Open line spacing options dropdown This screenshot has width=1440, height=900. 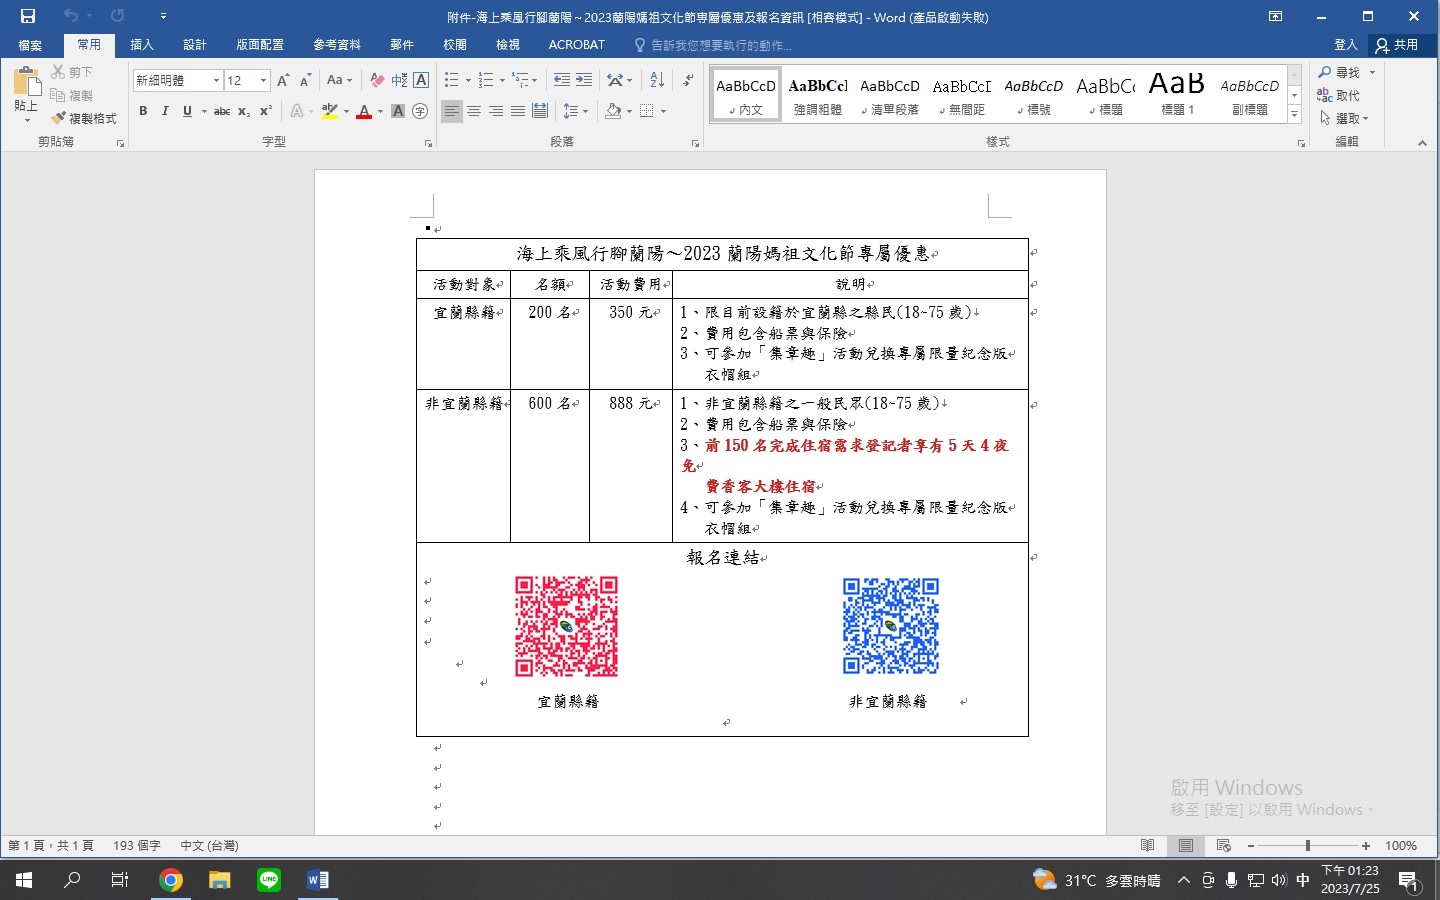coord(575,111)
